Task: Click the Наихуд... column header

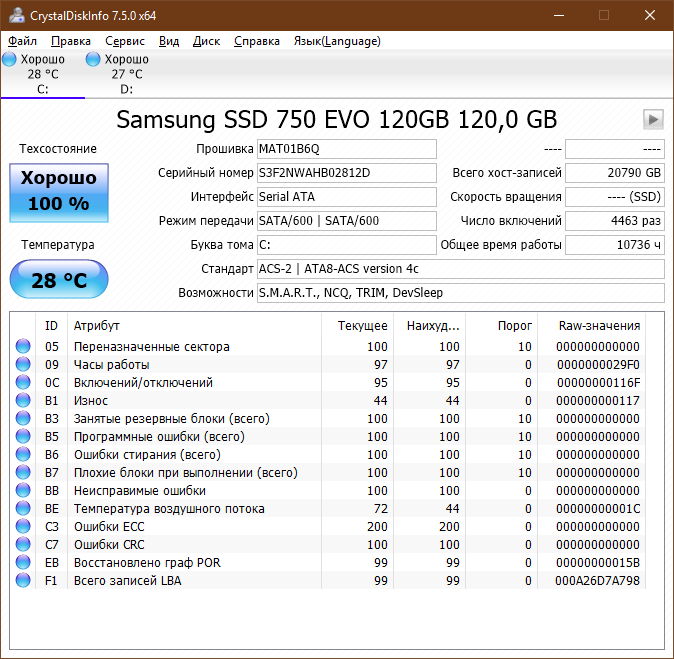Action: (429, 326)
